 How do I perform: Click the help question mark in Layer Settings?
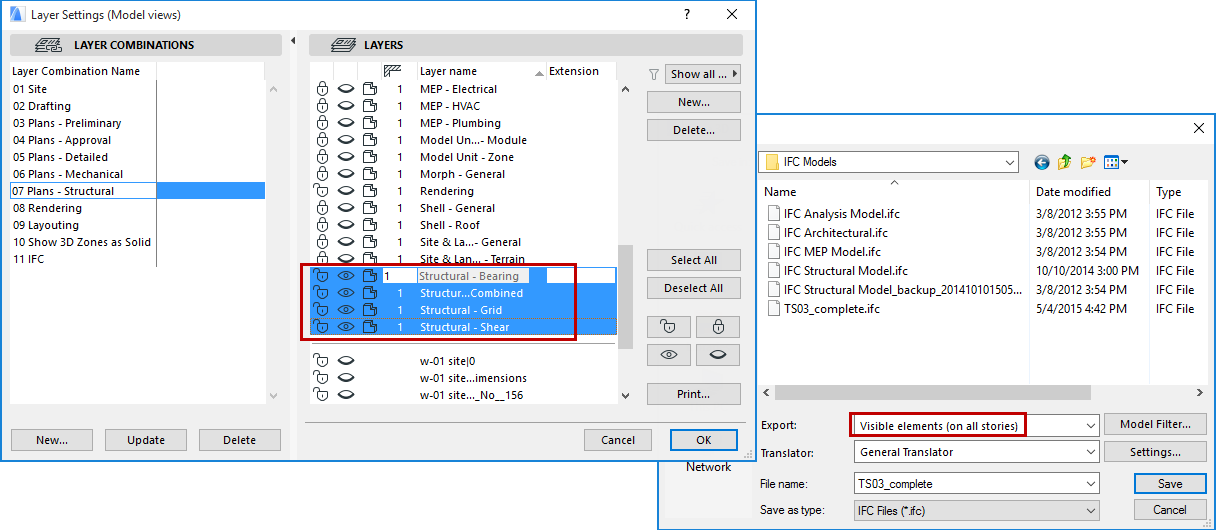tap(687, 14)
